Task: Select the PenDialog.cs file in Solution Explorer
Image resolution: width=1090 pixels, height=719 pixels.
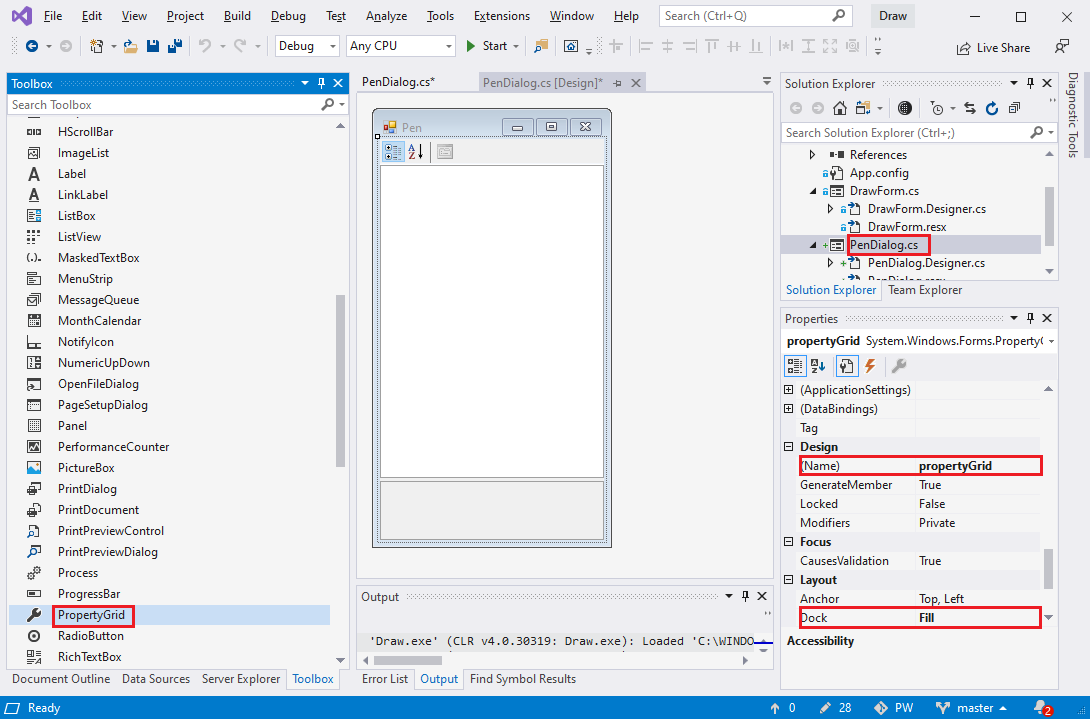Action: [x=884, y=245]
